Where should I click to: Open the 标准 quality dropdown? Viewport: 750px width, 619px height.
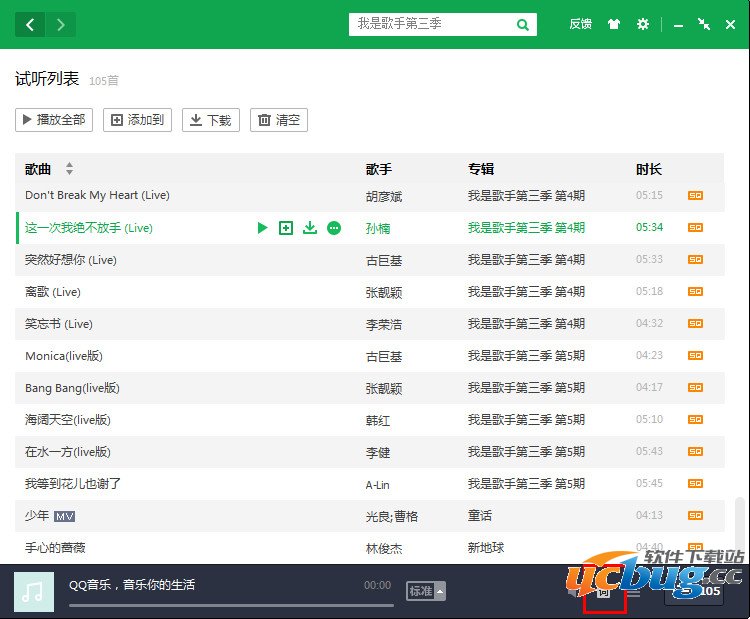pyautogui.click(x=425, y=591)
